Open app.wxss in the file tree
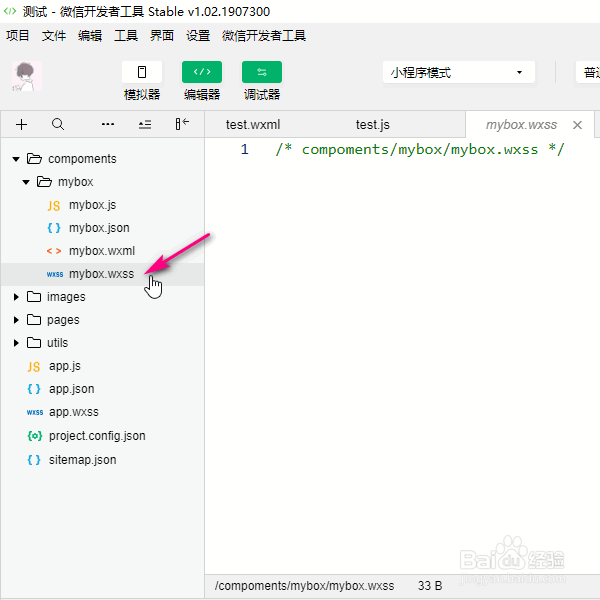 [x=103, y=412]
